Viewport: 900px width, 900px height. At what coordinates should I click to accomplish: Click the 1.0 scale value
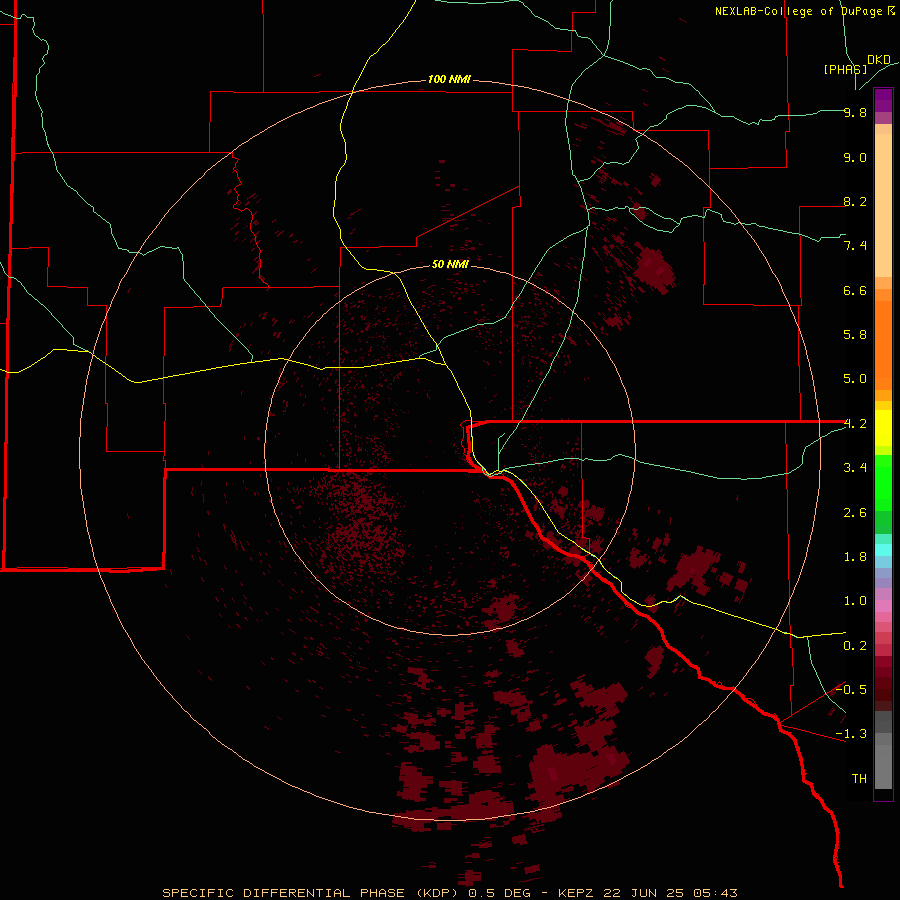pos(855,601)
